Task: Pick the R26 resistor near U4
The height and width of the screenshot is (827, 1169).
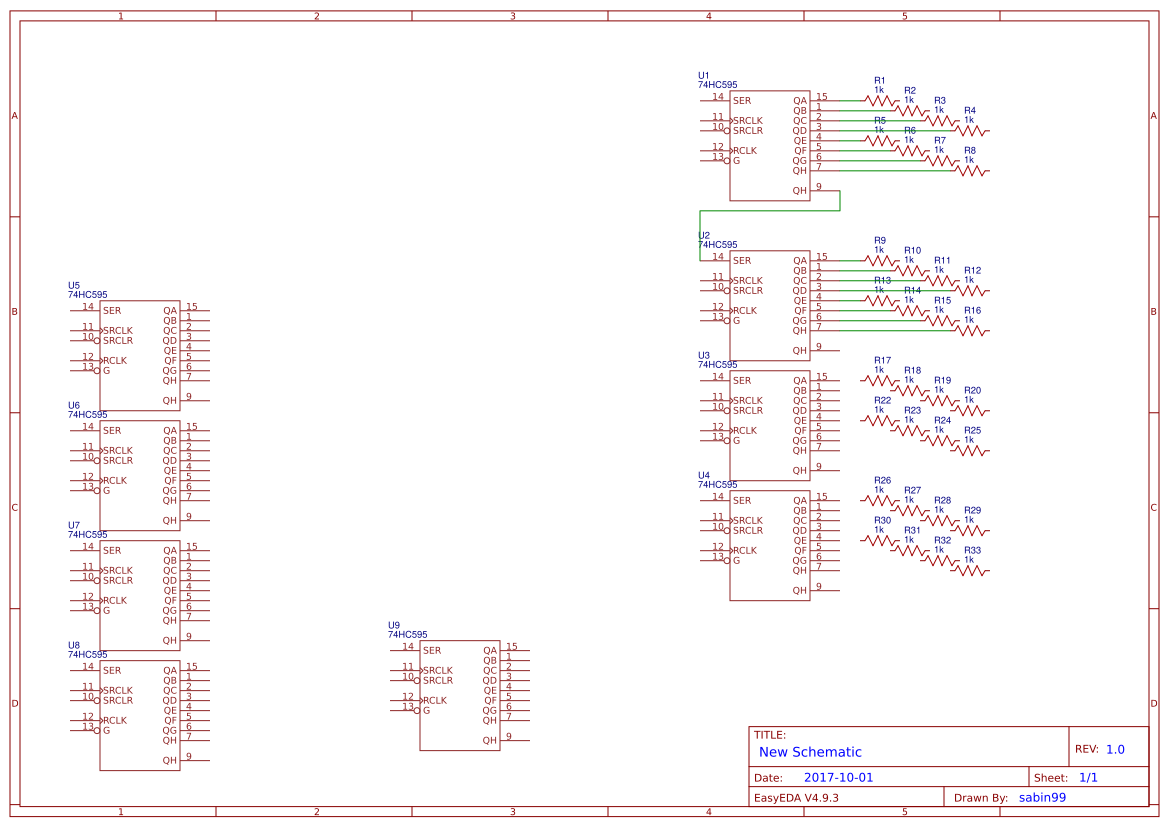Action: coord(880,500)
